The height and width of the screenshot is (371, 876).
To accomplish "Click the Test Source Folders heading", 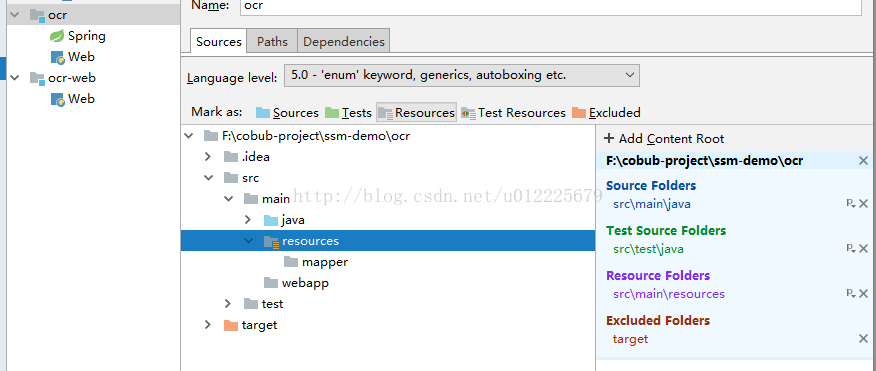I will (x=666, y=231).
